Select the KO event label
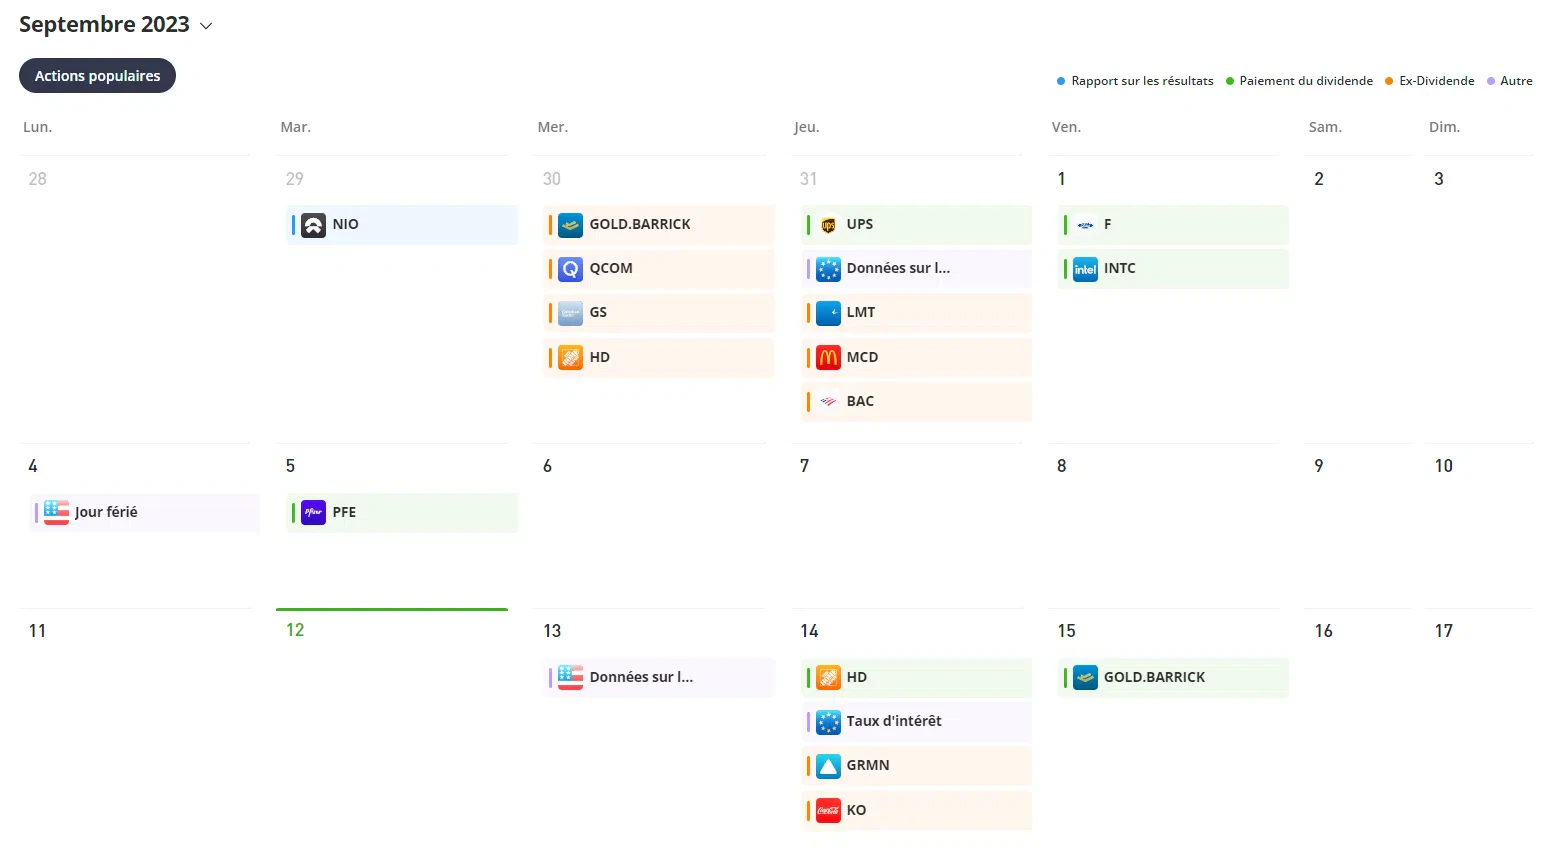1560x848 pixels. pos(856,810)
